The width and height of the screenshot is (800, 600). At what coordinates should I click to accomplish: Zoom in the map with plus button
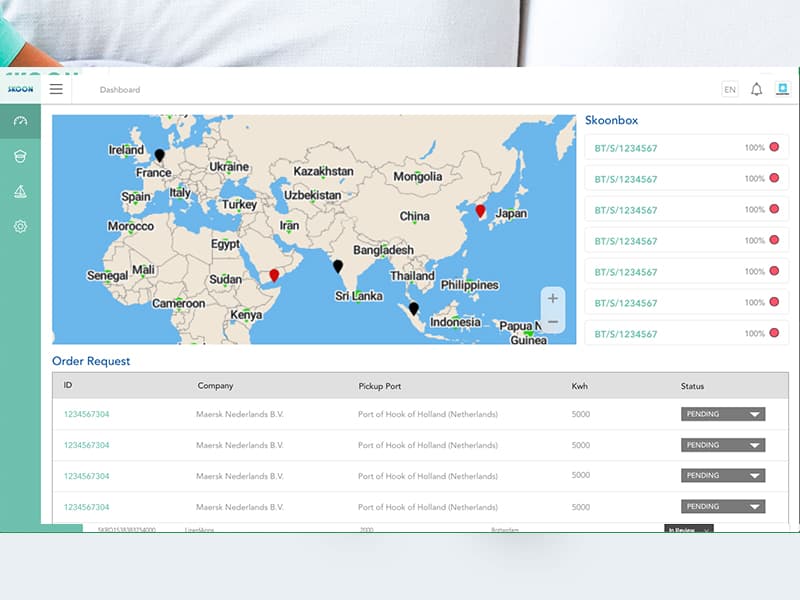[553, 298]
